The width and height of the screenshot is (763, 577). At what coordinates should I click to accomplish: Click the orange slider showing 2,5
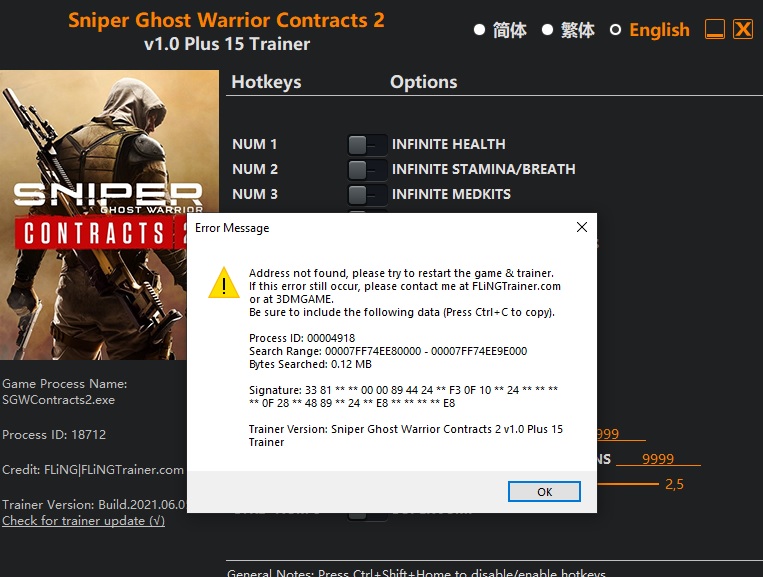tap(628, 484)
